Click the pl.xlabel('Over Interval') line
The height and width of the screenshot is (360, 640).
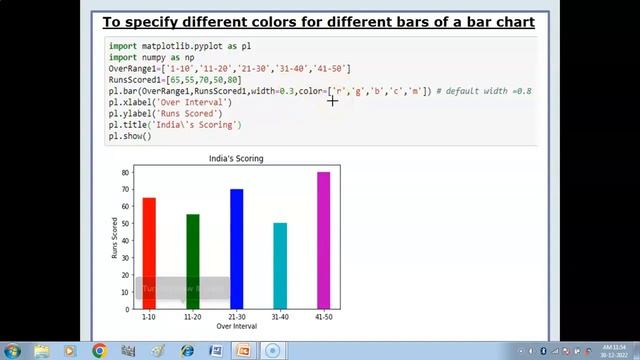point(170,102)
